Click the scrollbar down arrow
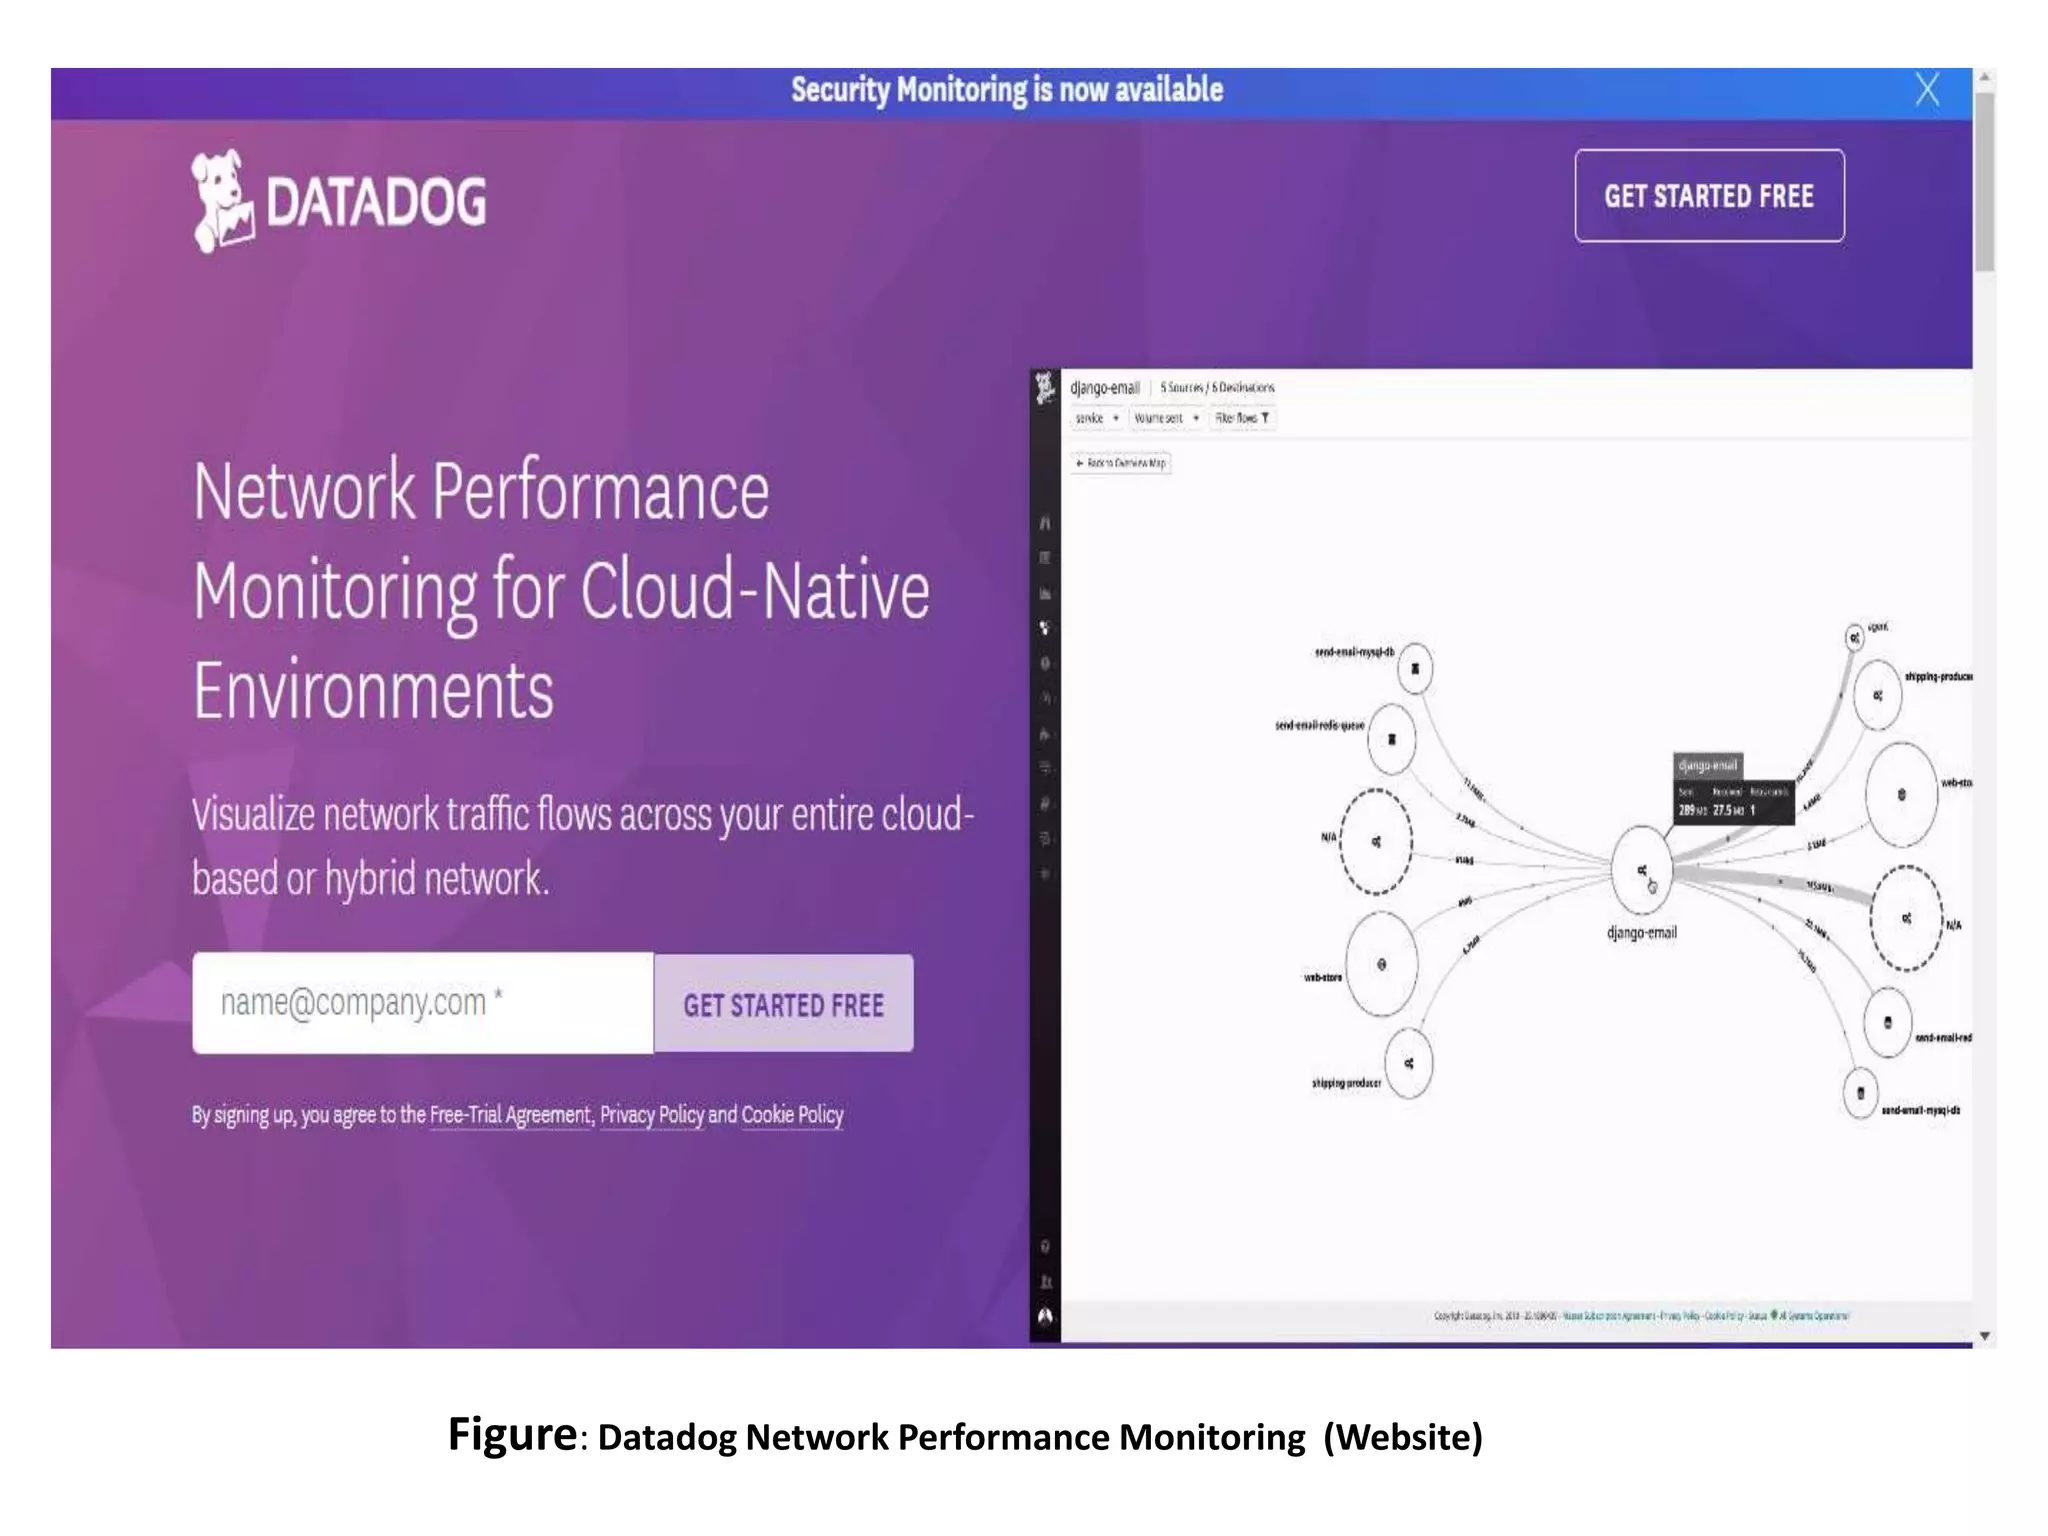The height and width of the screenshot is (1536, 2048). (x=1985, y=1336)
